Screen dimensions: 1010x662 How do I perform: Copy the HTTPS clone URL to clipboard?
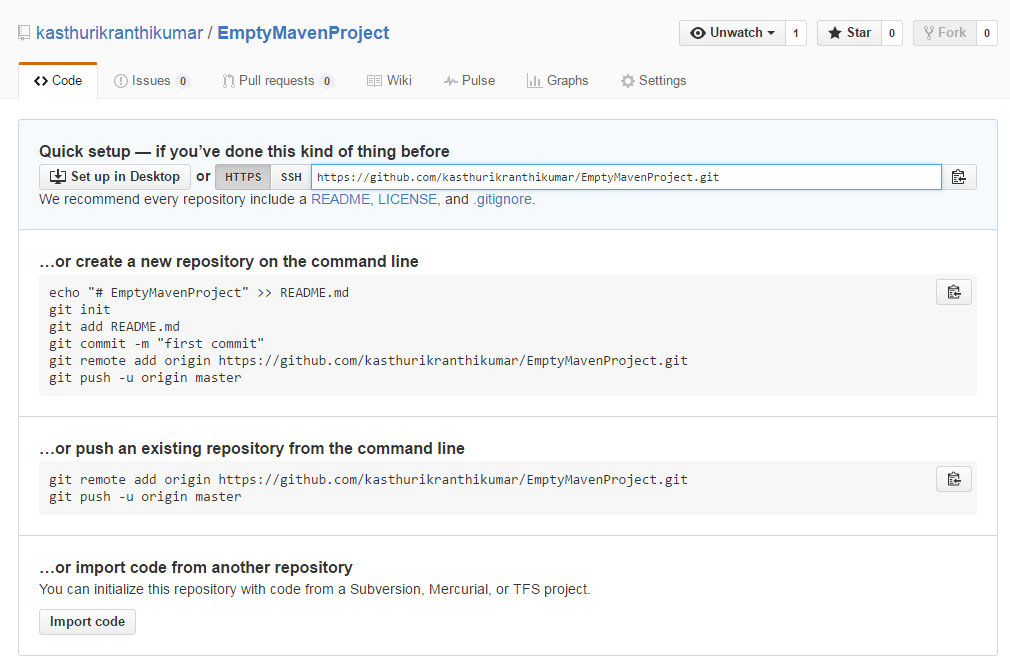coord(958,177)
